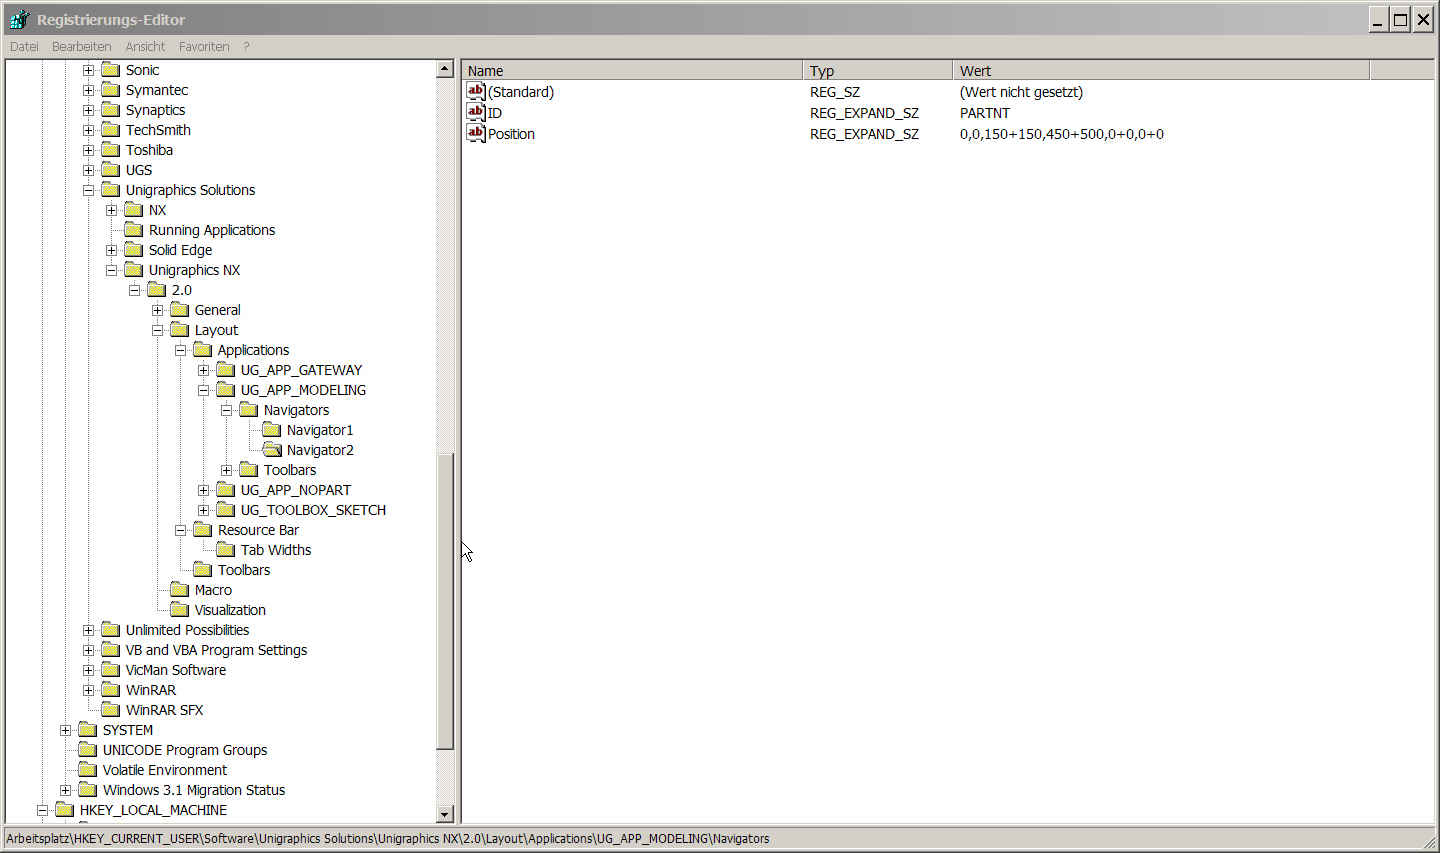Click the TechSmith folder icon
Viewport: 1440px width, 853px height.
(x=111, y=130)
